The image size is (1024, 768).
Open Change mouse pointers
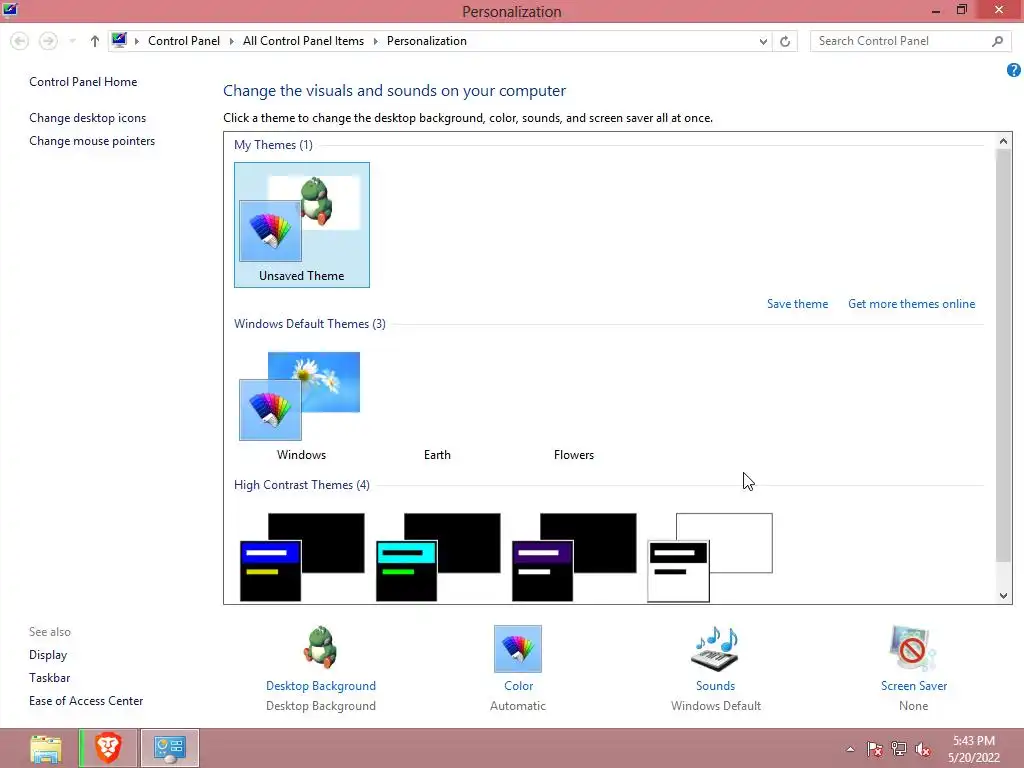click(x=92, y=140)
